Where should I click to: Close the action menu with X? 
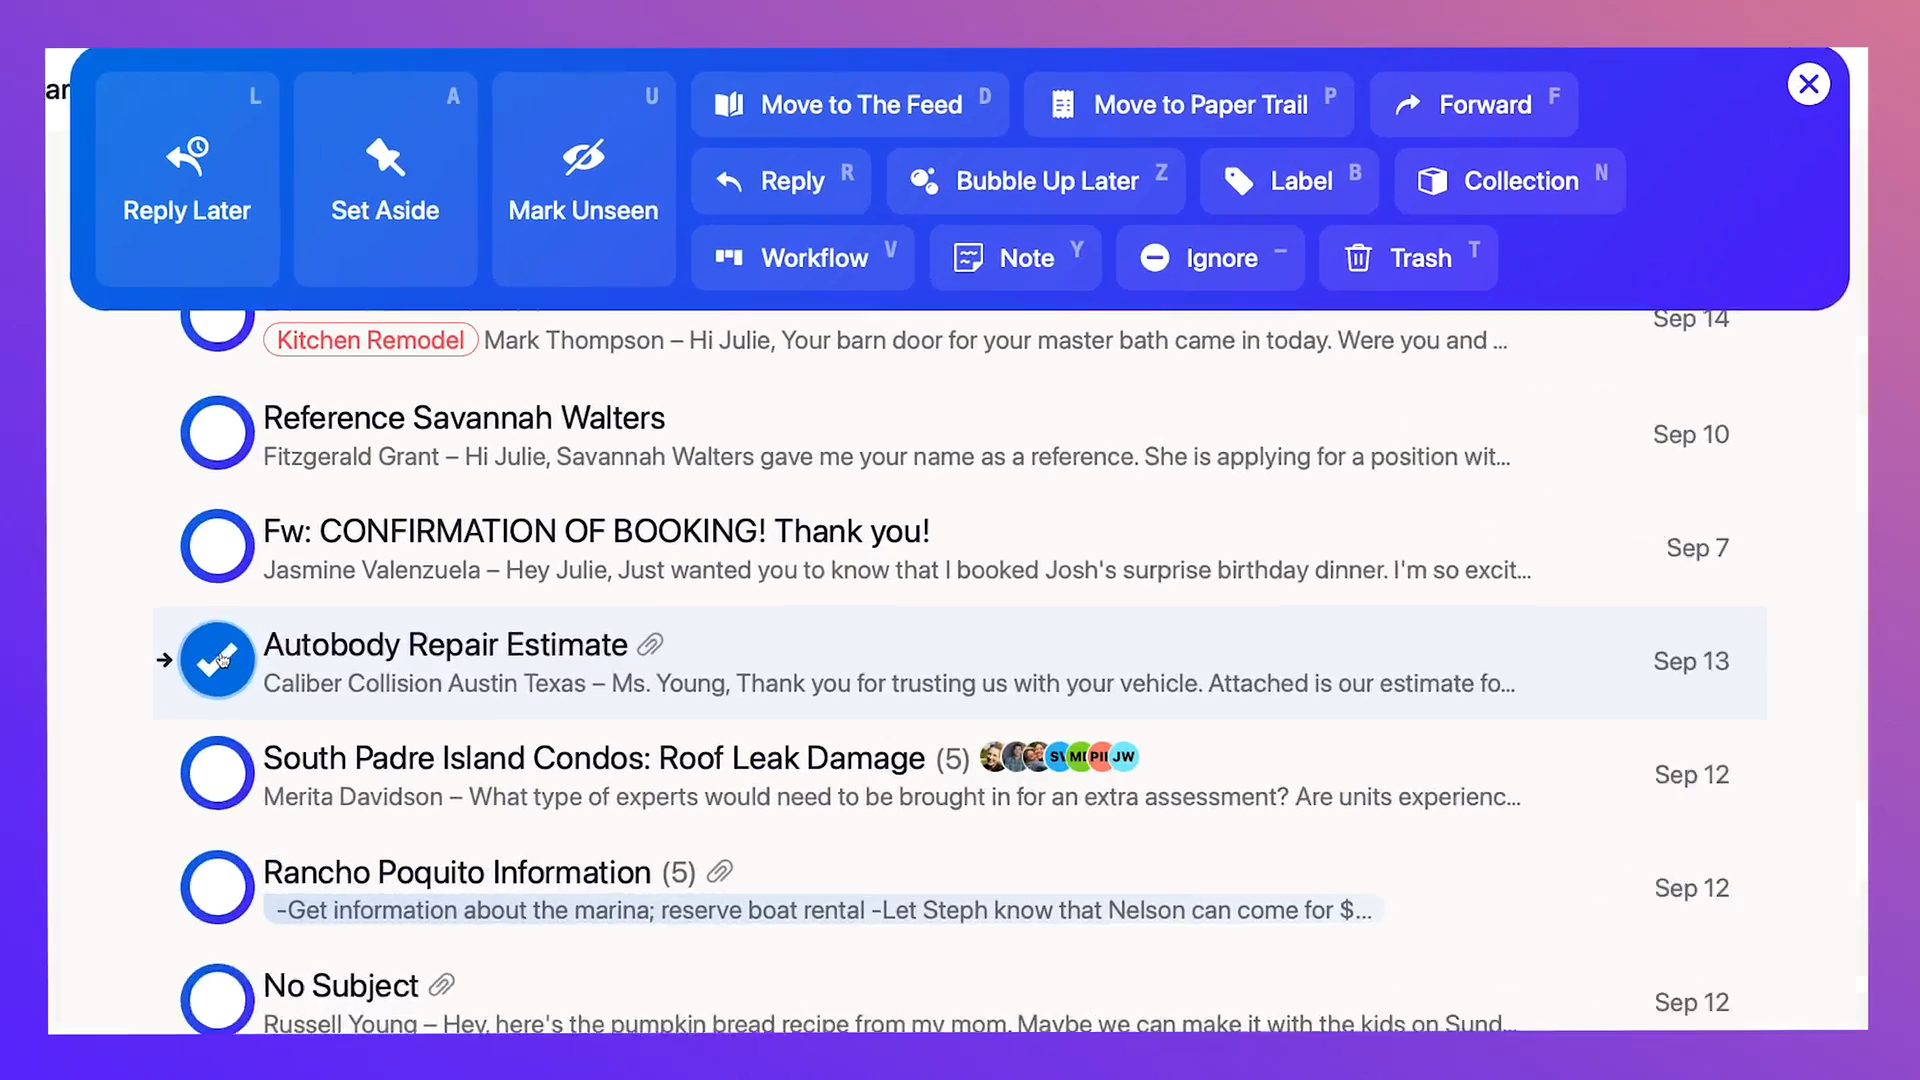1809,84
